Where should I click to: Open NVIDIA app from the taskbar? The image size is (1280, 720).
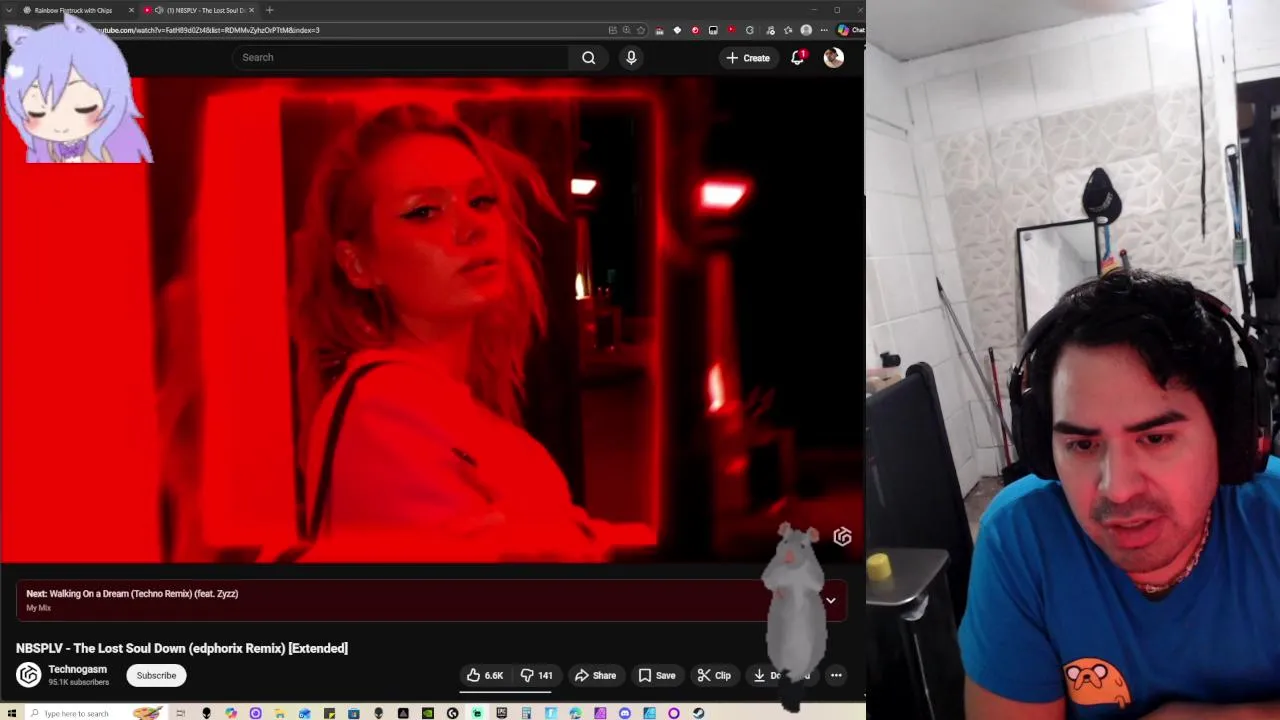[x=428, y=713]
